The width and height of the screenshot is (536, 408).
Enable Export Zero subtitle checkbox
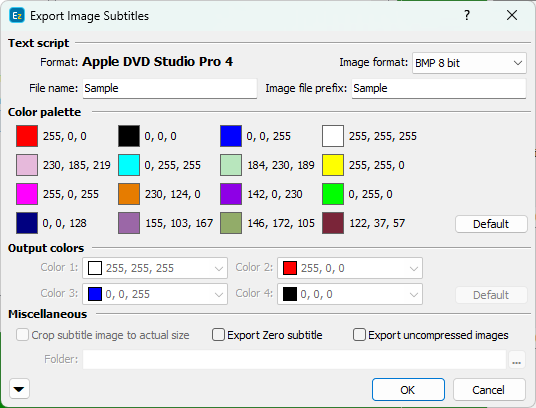[218, 335]
